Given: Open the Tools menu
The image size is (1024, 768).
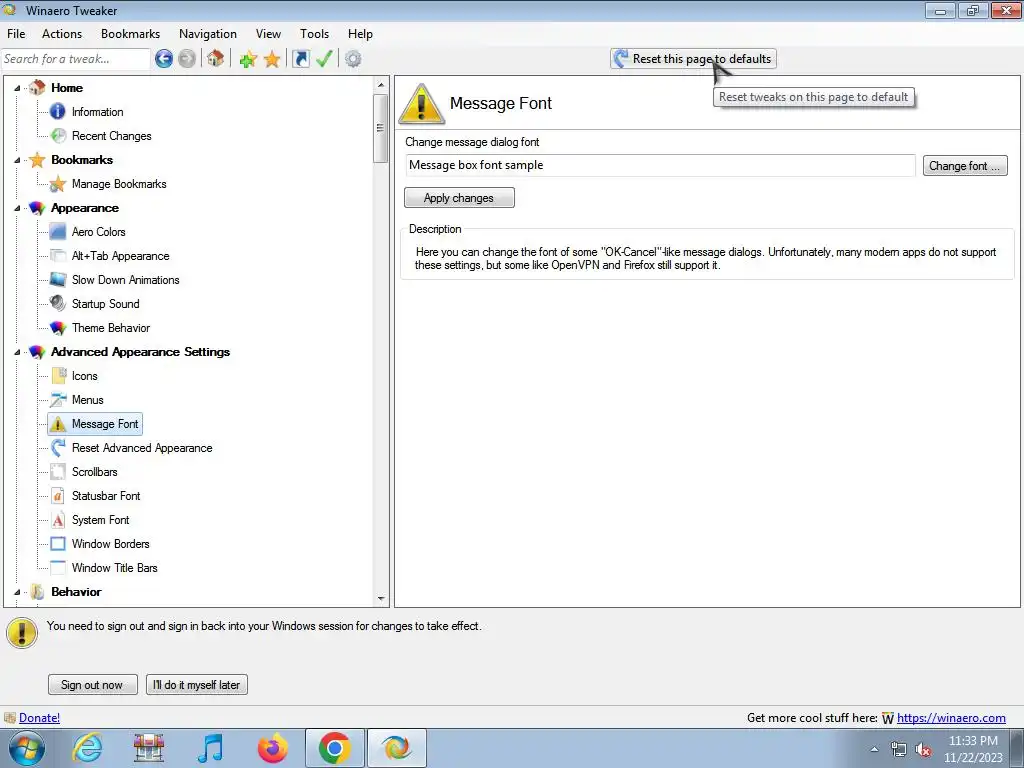Looking at the screenshot, I should [314, 34].
